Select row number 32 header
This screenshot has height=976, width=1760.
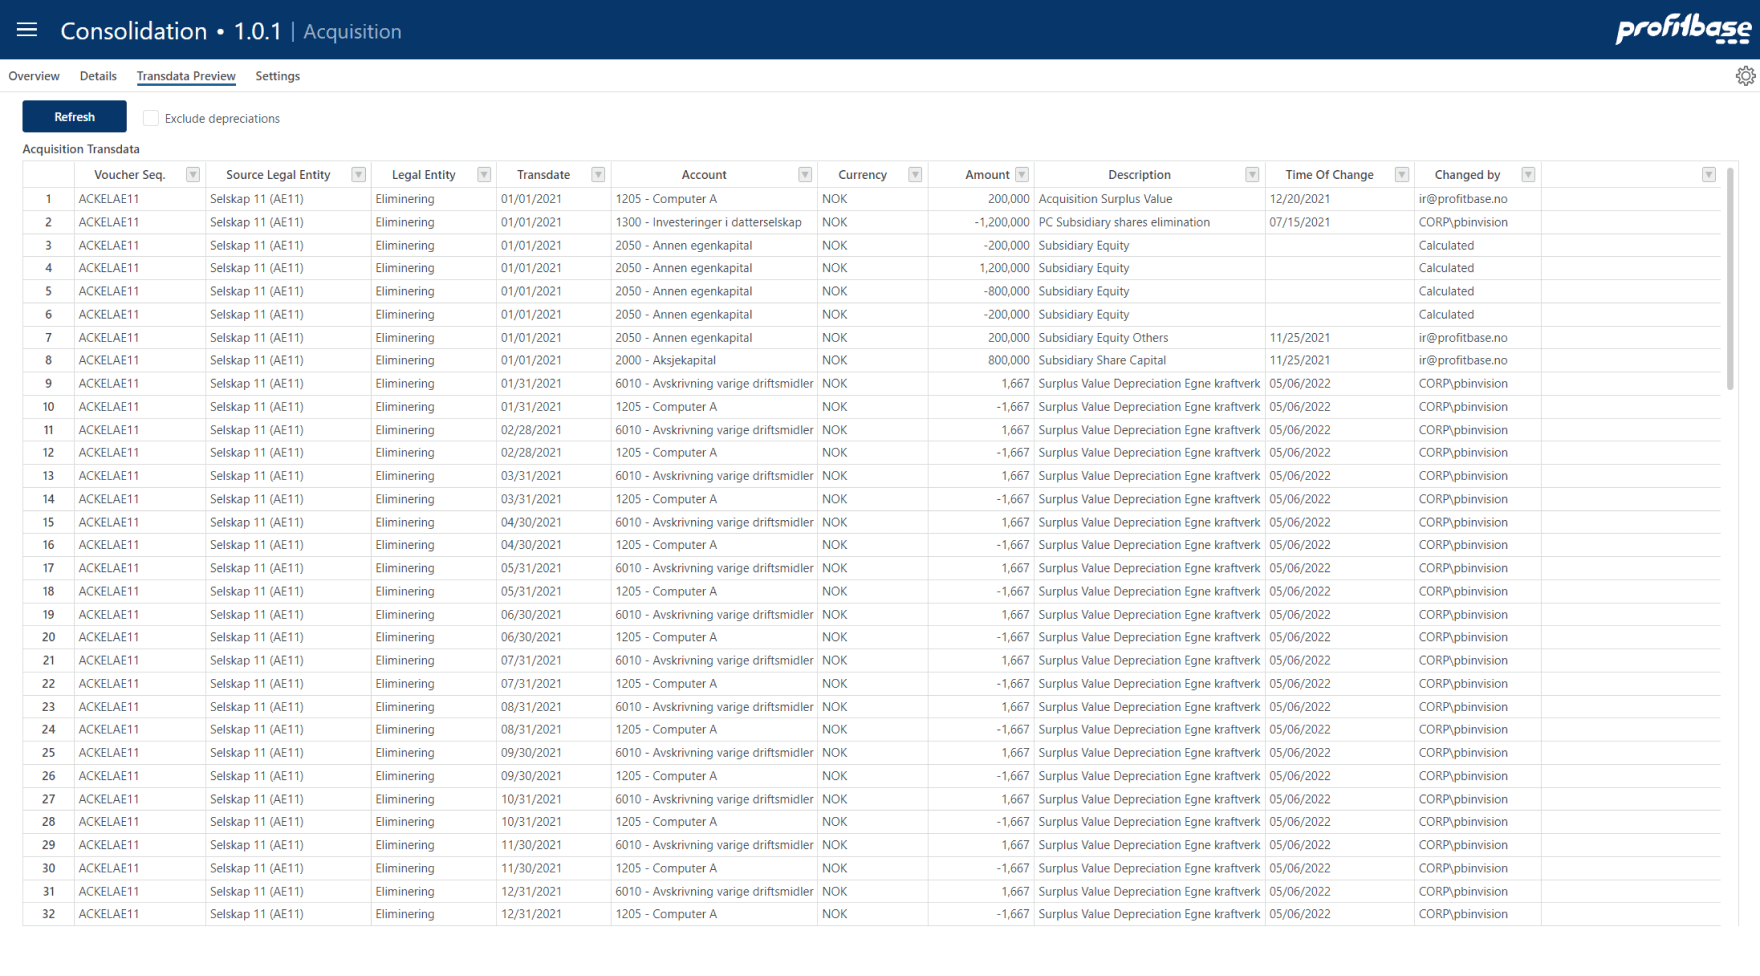click(48, 914)
